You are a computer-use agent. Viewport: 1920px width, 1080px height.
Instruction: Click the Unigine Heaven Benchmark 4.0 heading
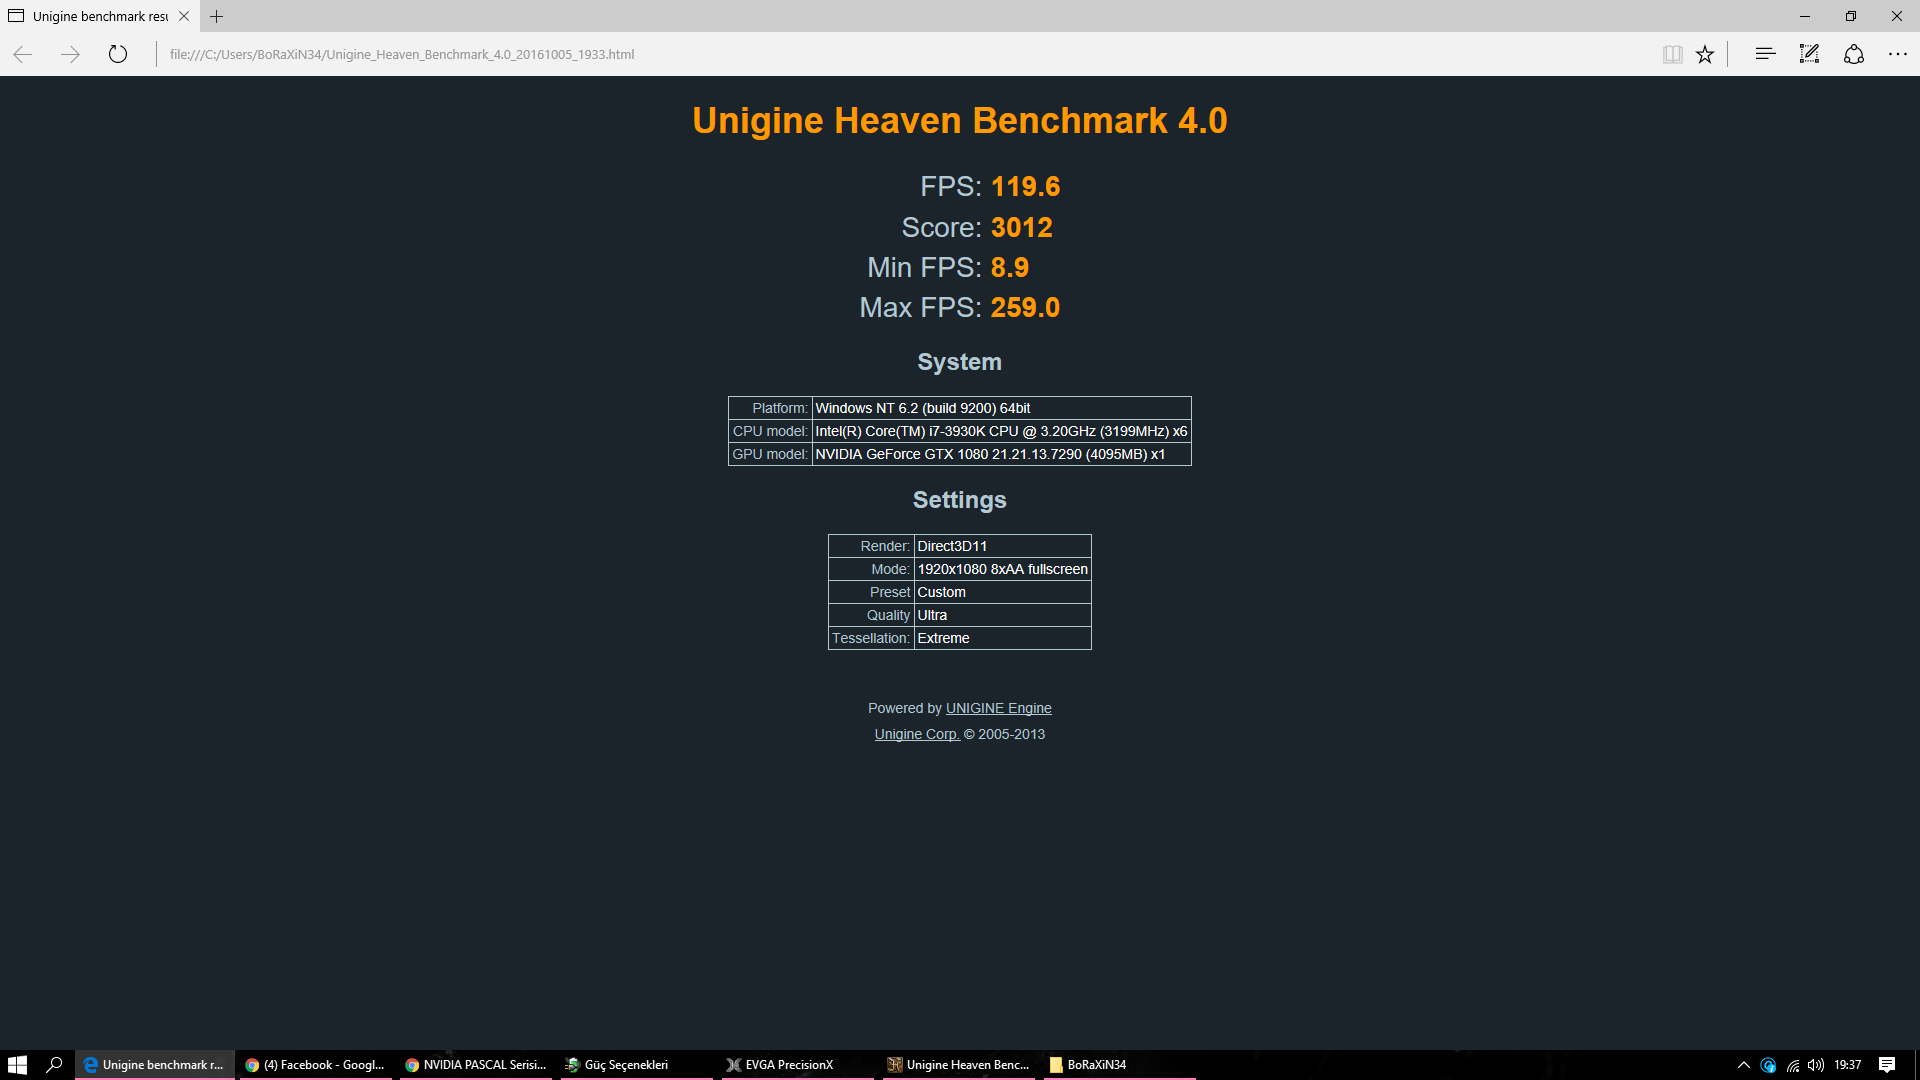(x=960, y=121)
